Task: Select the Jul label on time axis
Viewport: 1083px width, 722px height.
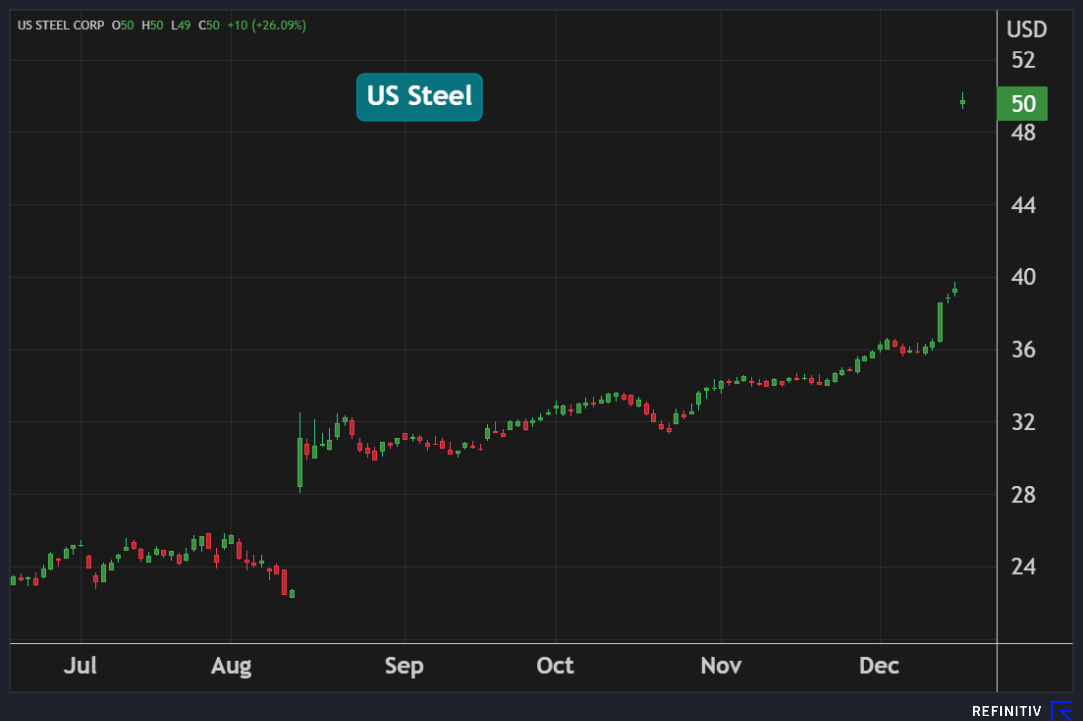Action: (x=80, y=666)
